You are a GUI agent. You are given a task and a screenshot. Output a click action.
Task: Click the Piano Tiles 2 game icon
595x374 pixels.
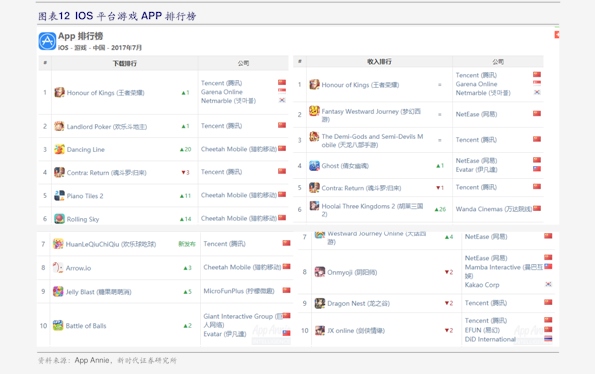[x=59, y=195]
